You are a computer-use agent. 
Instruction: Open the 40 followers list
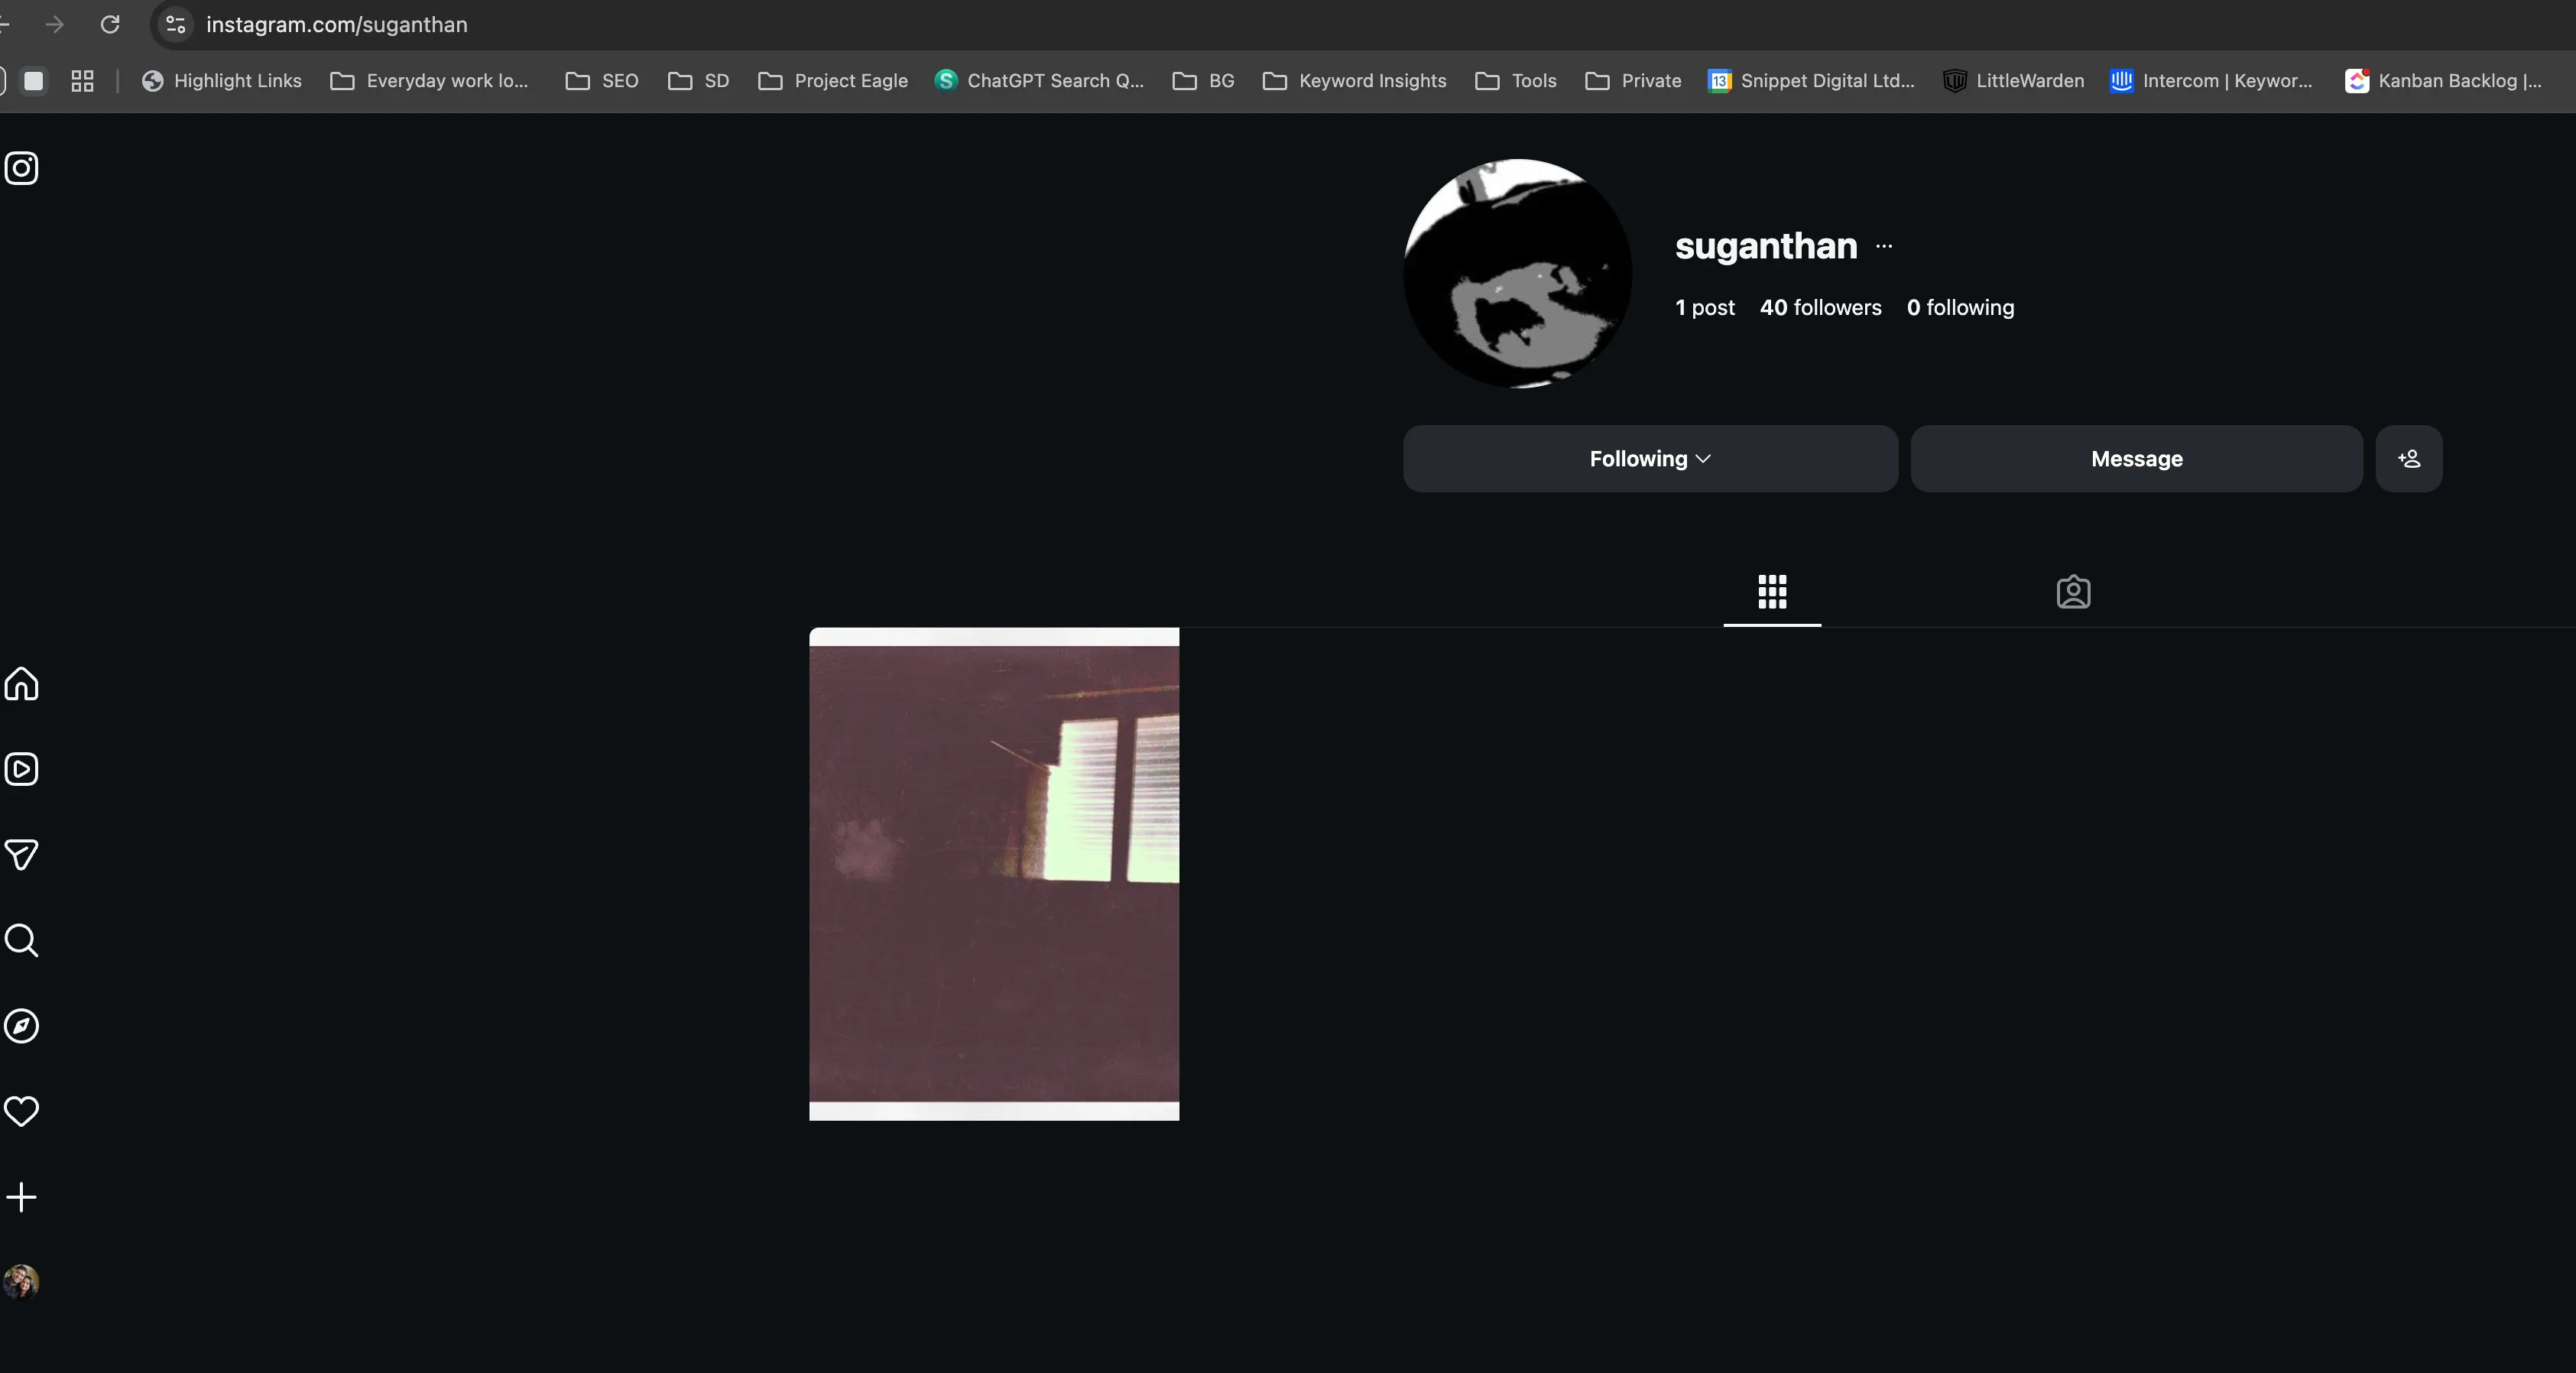pyautogui.click(x=1820, y=308)
